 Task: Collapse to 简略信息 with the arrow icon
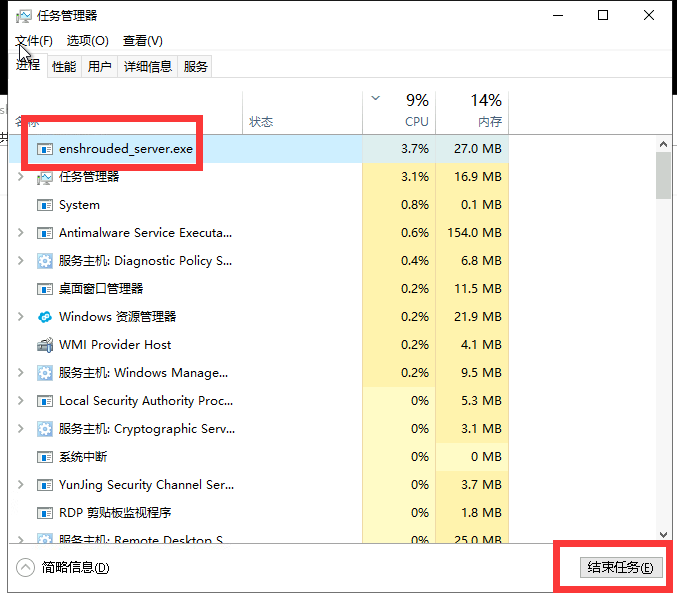pos(25,567)
